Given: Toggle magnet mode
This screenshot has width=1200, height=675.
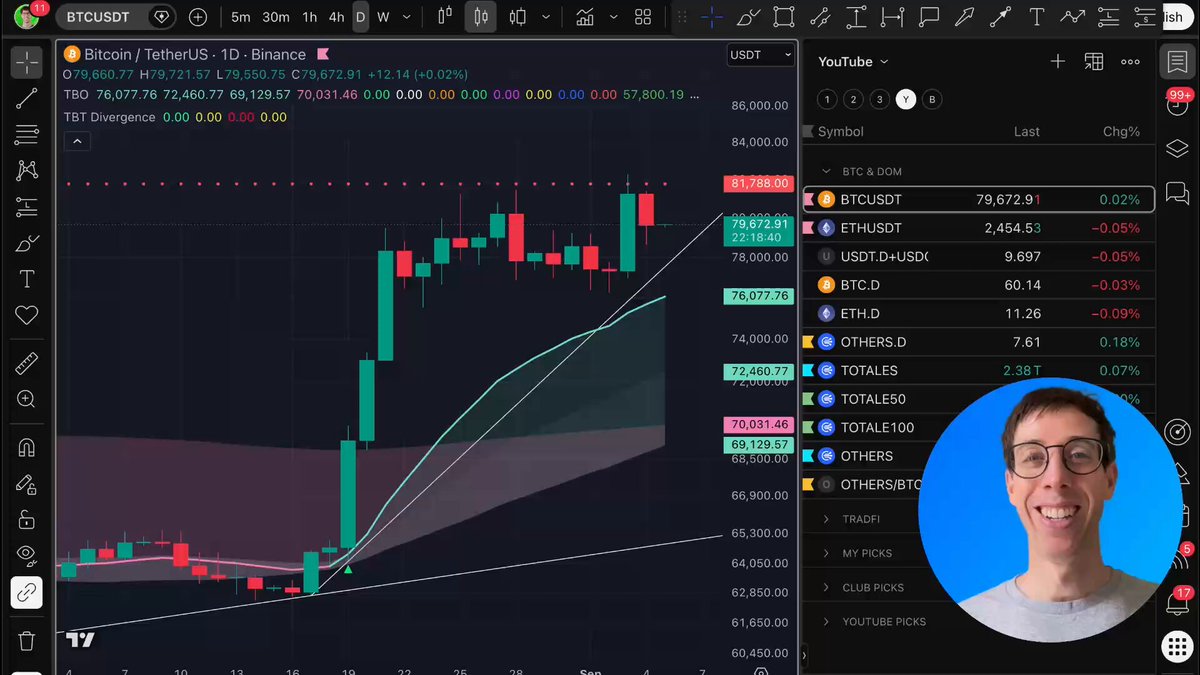Looking at the screenshot, I should [27, 448].
